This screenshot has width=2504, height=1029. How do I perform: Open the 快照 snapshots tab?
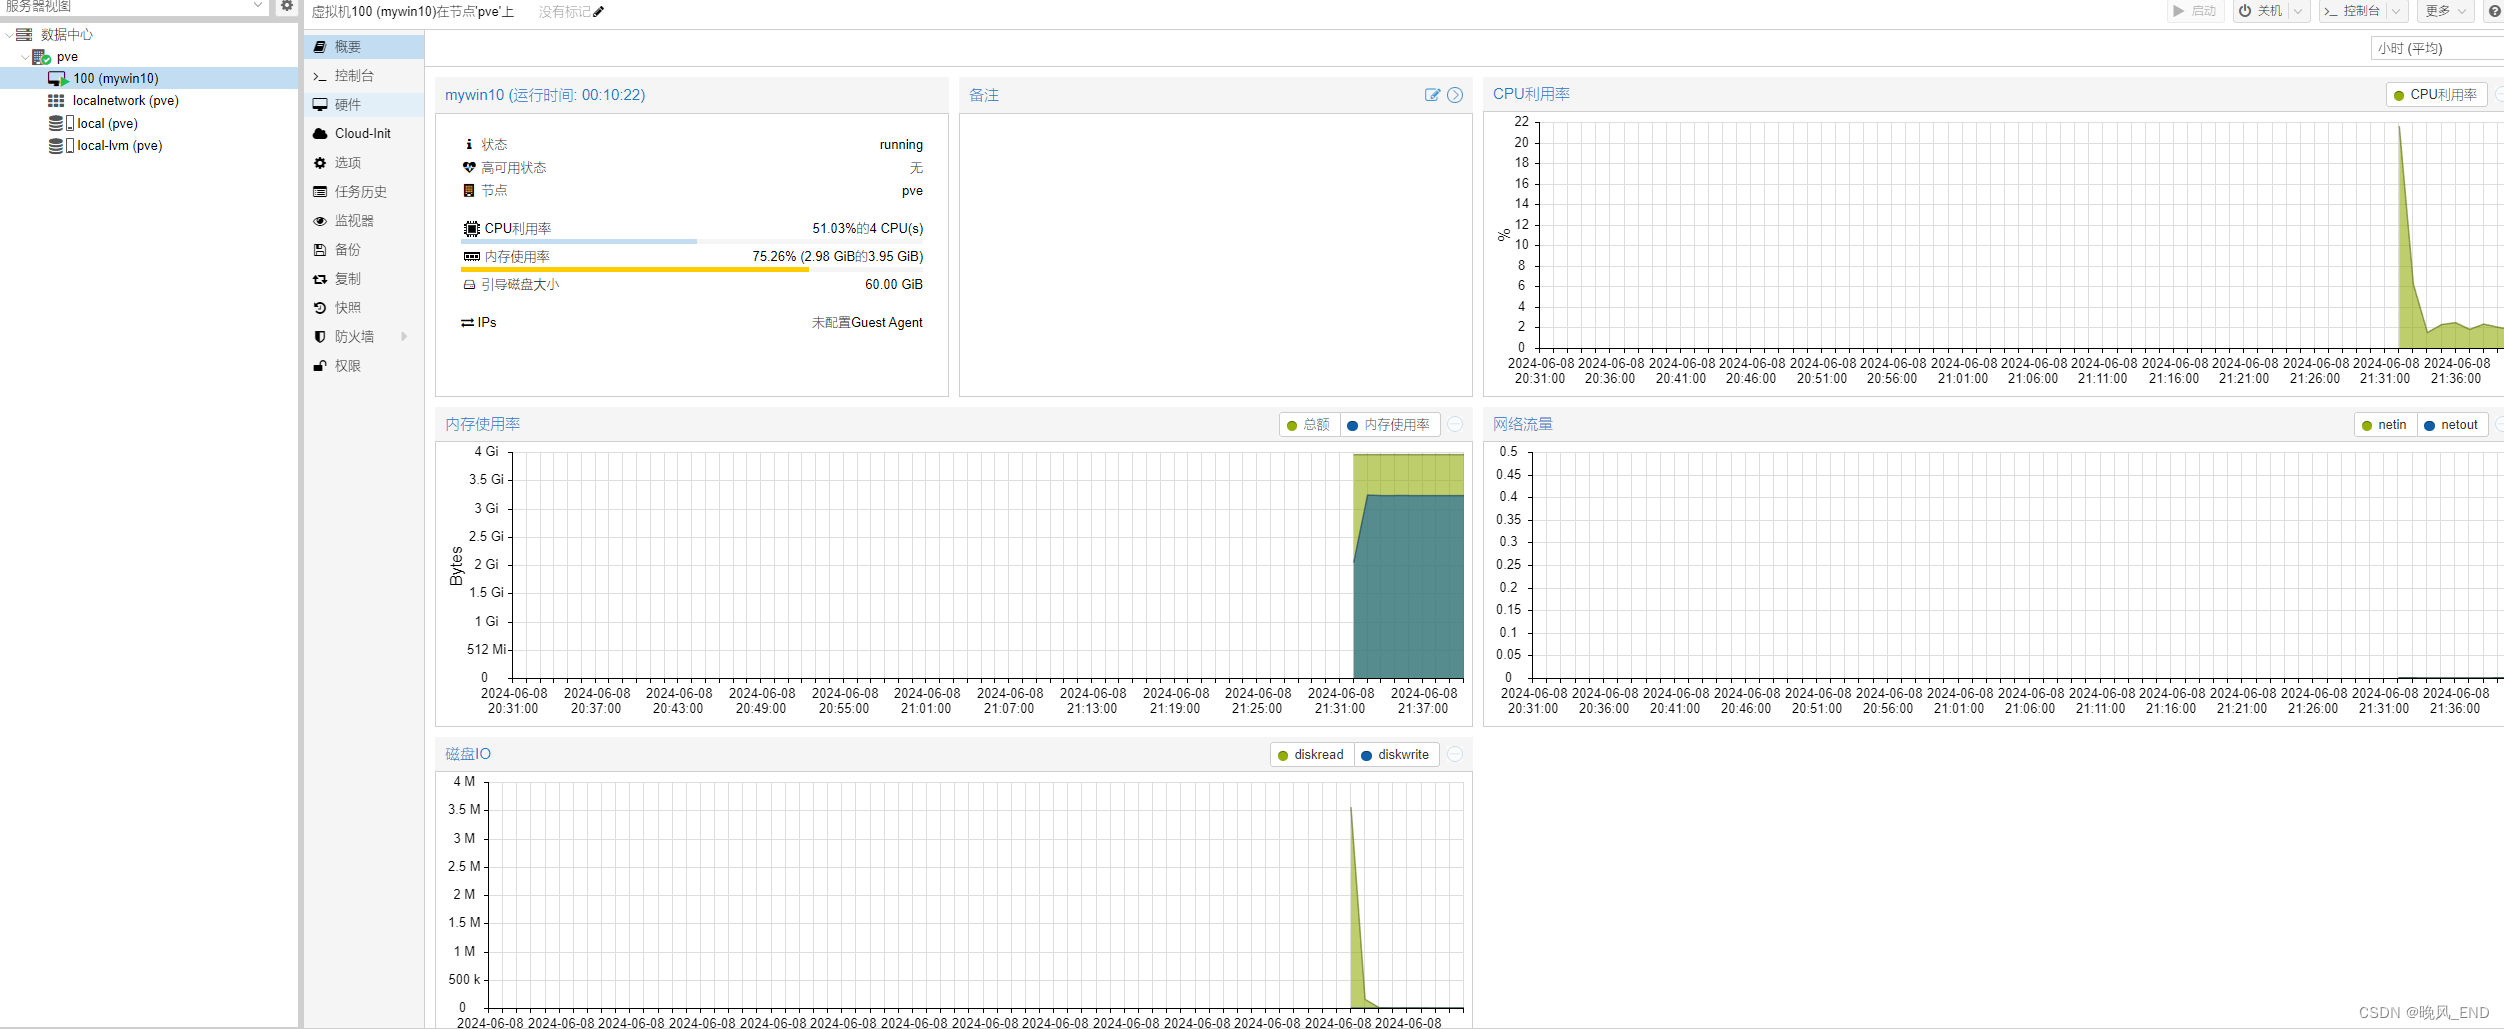[364, 308]
